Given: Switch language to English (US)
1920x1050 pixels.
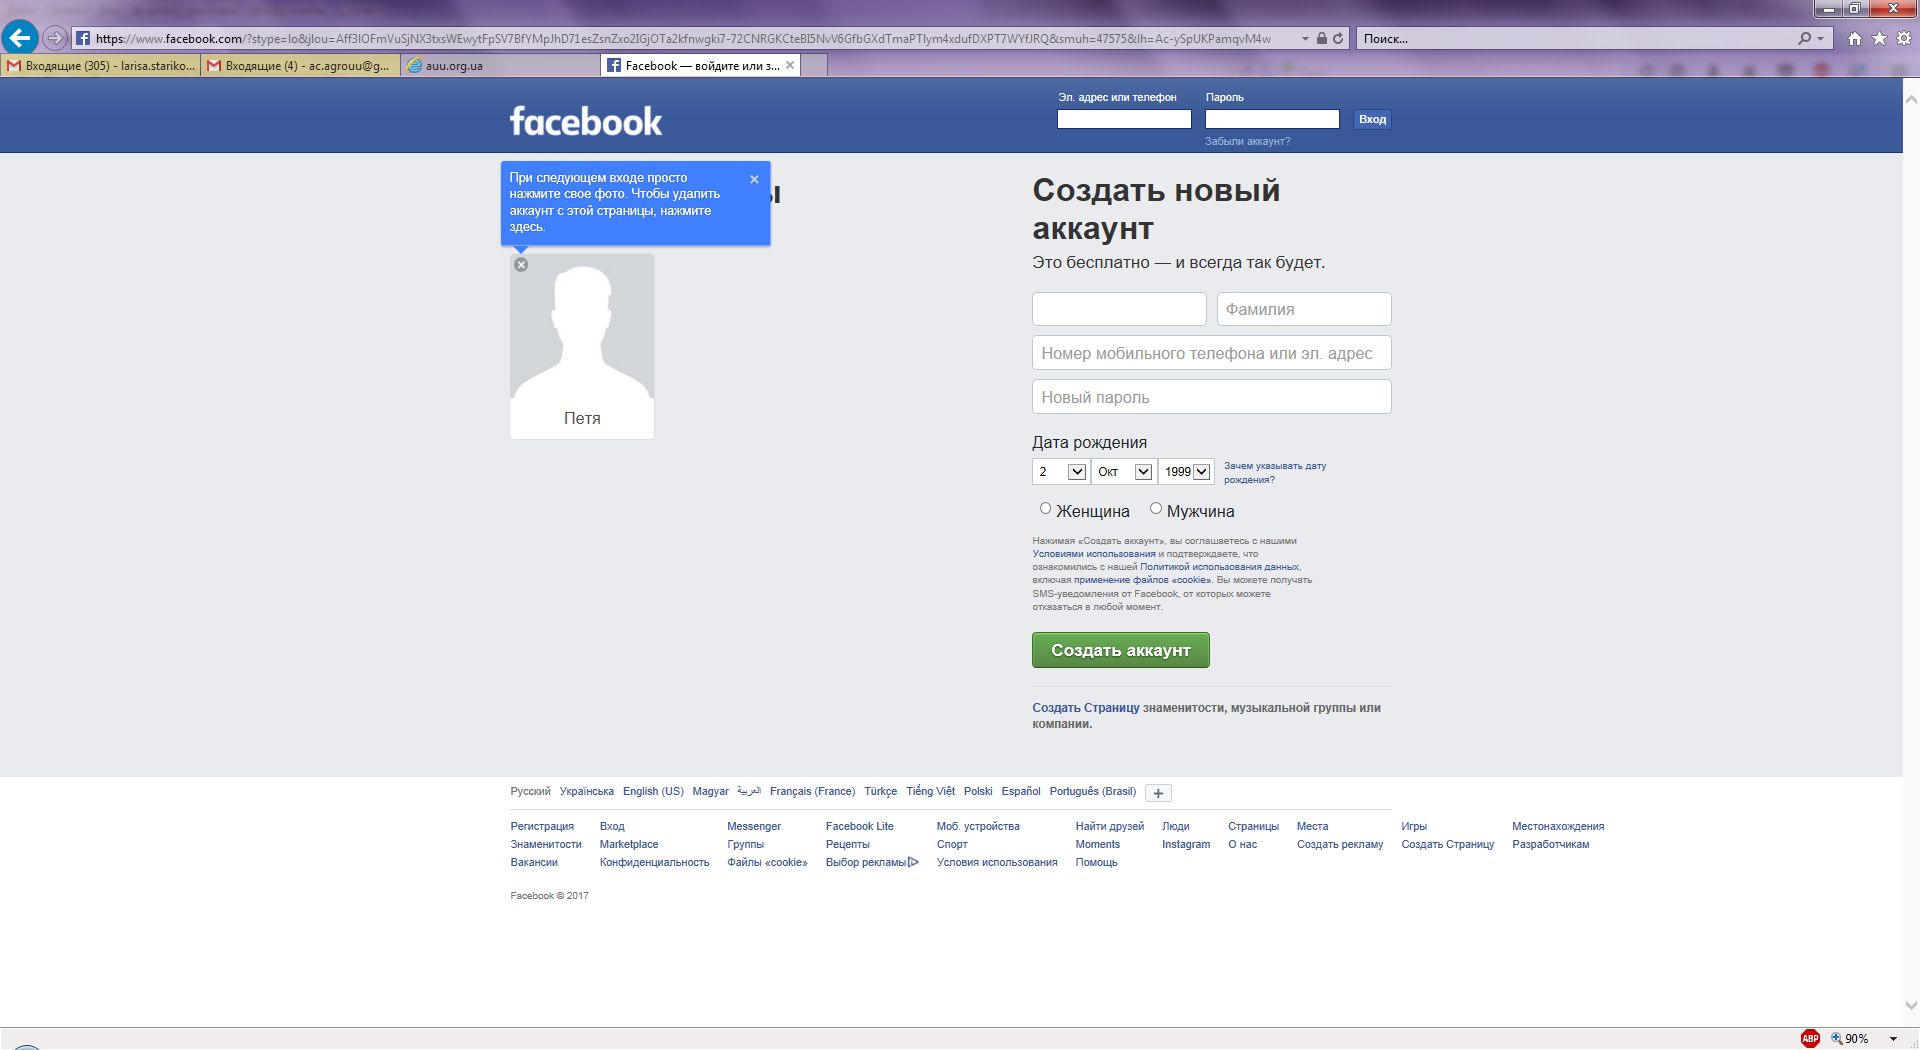Looking at the screenshot, I should pos(653,791).
